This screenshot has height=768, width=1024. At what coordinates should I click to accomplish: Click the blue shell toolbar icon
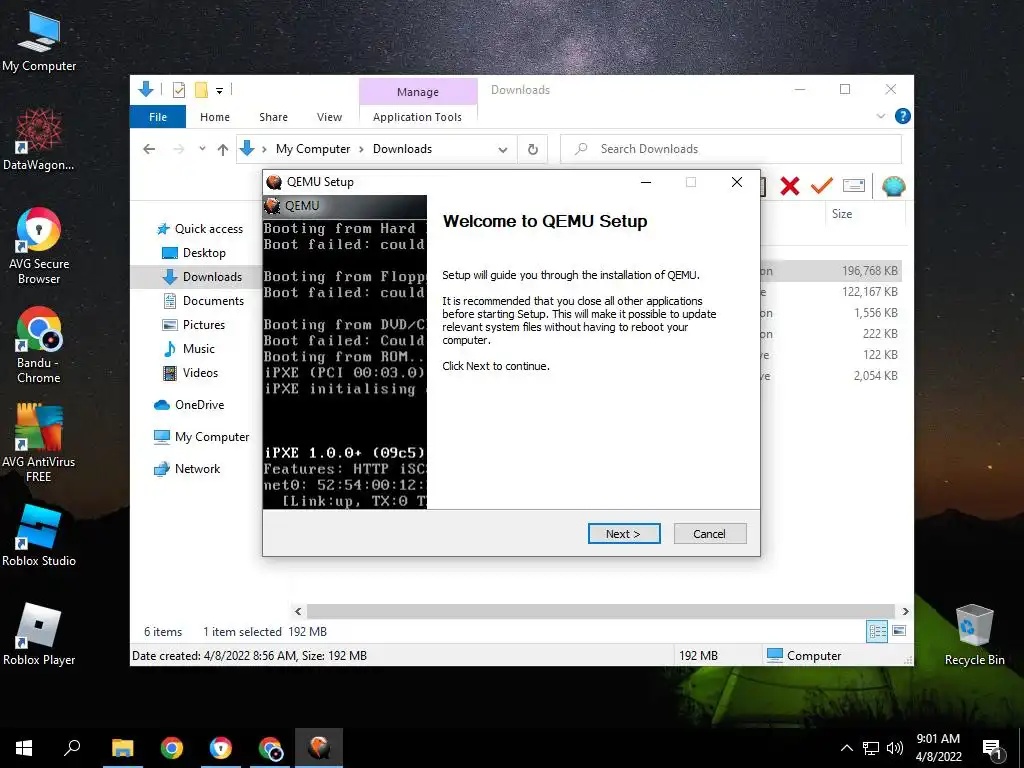point(893,186)
